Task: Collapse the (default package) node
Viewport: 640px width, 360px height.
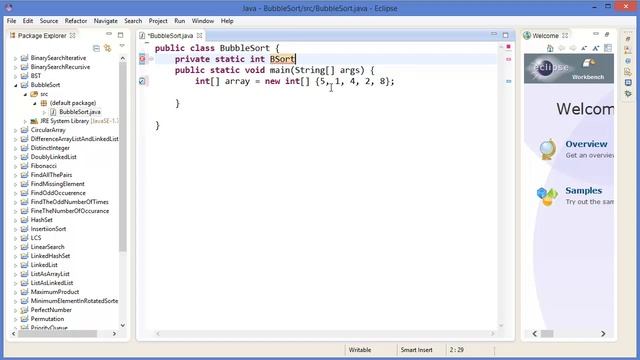Action: click(35, 103)
